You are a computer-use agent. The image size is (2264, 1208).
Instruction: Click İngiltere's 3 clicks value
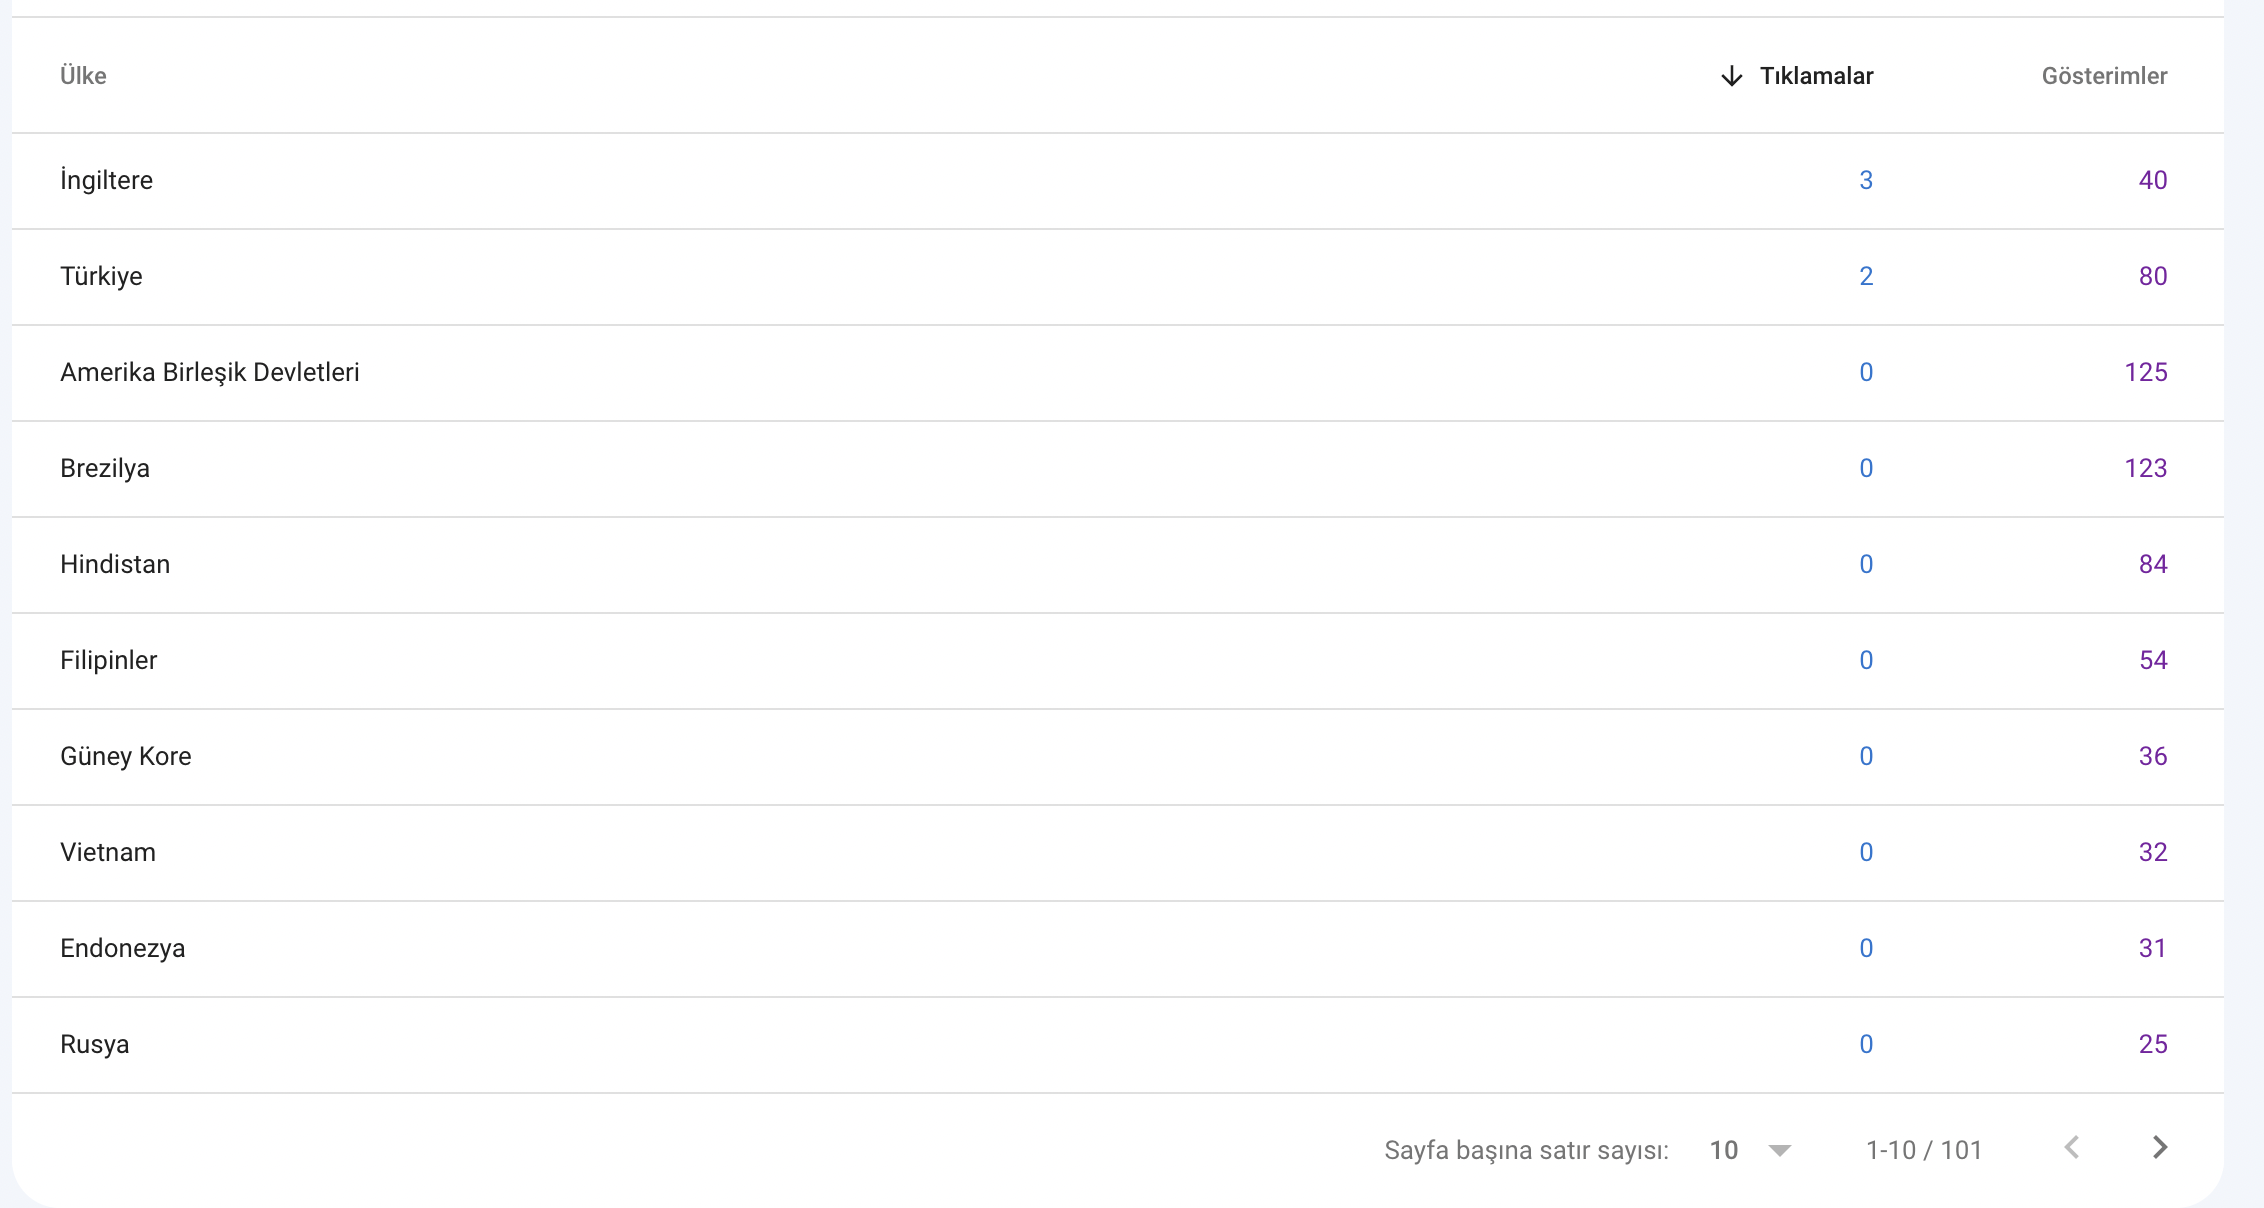[1866, 180]
